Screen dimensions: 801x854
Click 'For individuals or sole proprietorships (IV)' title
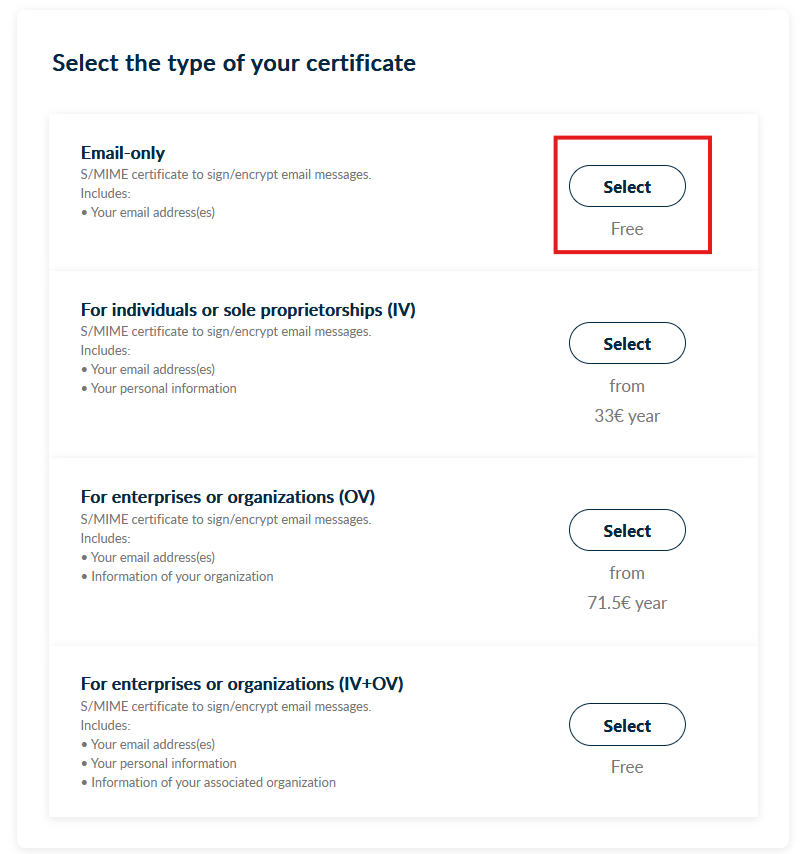click(x=248, y=310)
